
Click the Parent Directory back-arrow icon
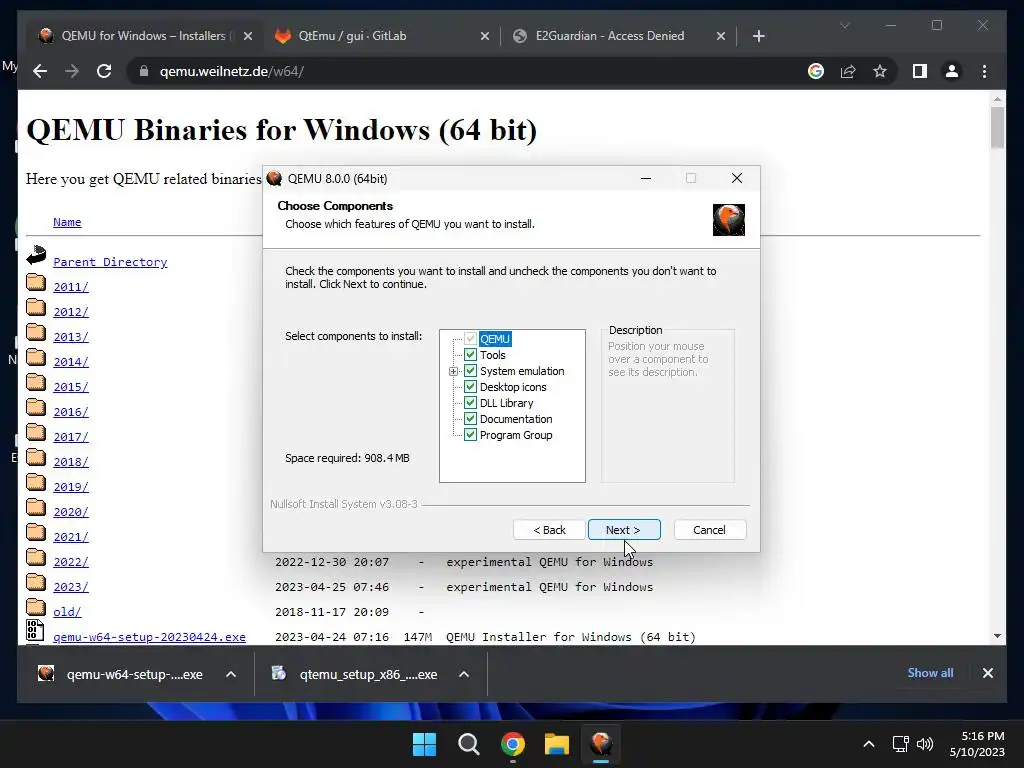pos(36,255)
